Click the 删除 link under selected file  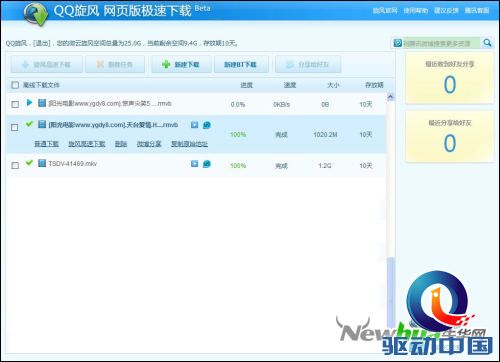pyautogui.click(x=121, y=144)
